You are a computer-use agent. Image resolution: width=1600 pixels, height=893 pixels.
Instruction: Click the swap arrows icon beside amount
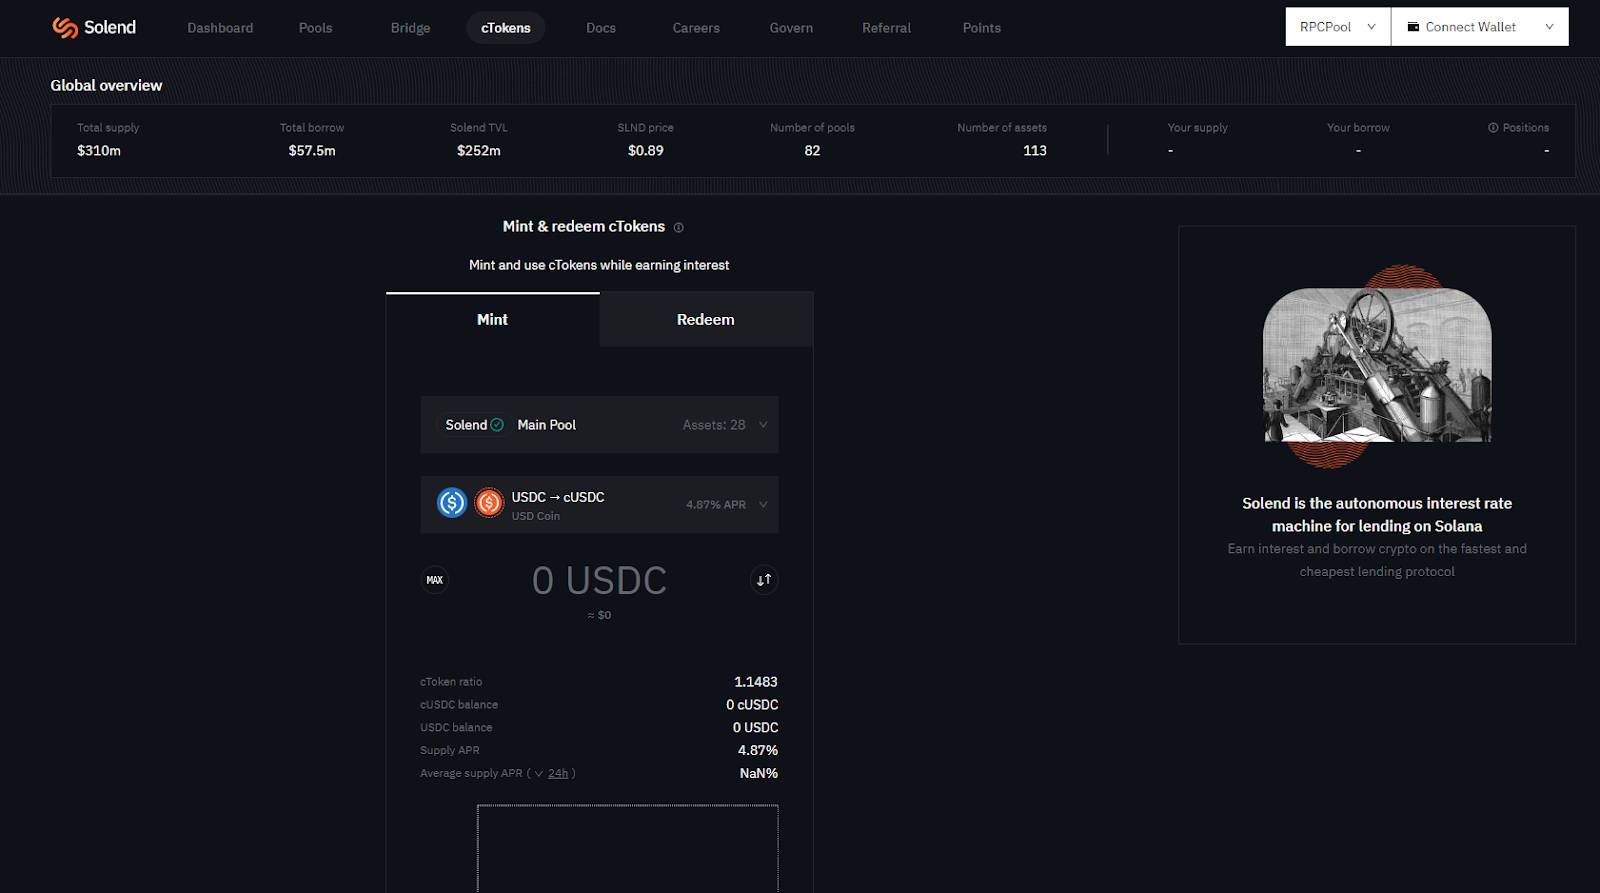click(764, 580)
